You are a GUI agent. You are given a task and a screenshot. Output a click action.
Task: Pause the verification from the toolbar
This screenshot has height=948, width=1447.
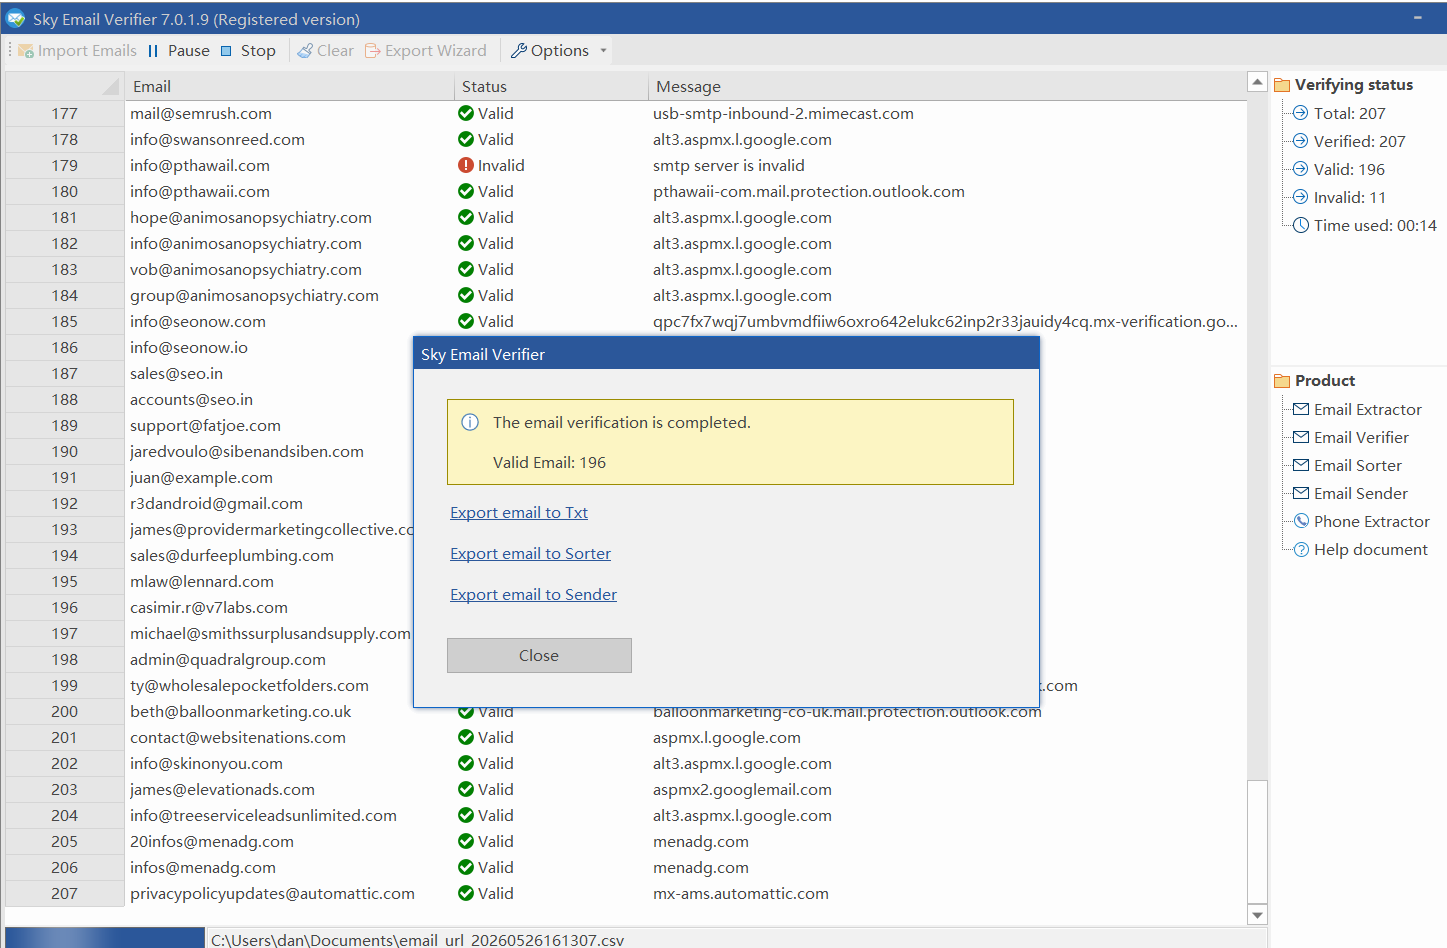point(178,51)
